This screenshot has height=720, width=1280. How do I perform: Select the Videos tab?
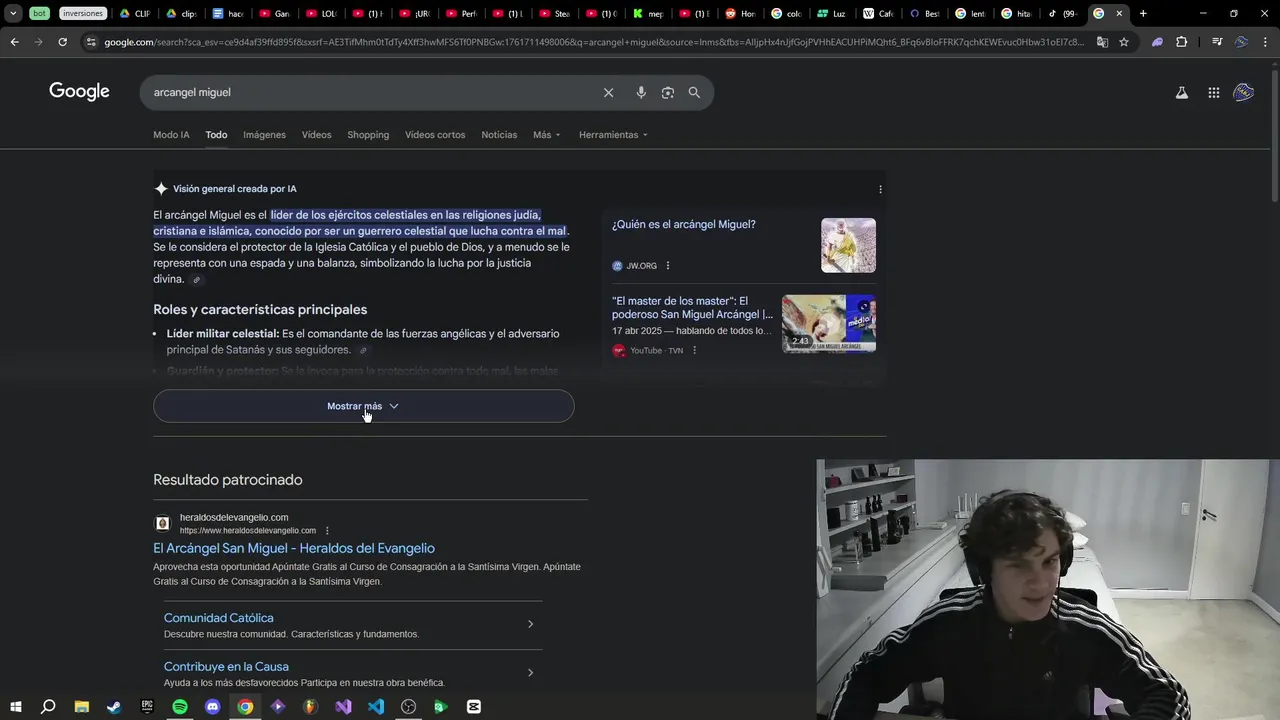click(316, 135)
